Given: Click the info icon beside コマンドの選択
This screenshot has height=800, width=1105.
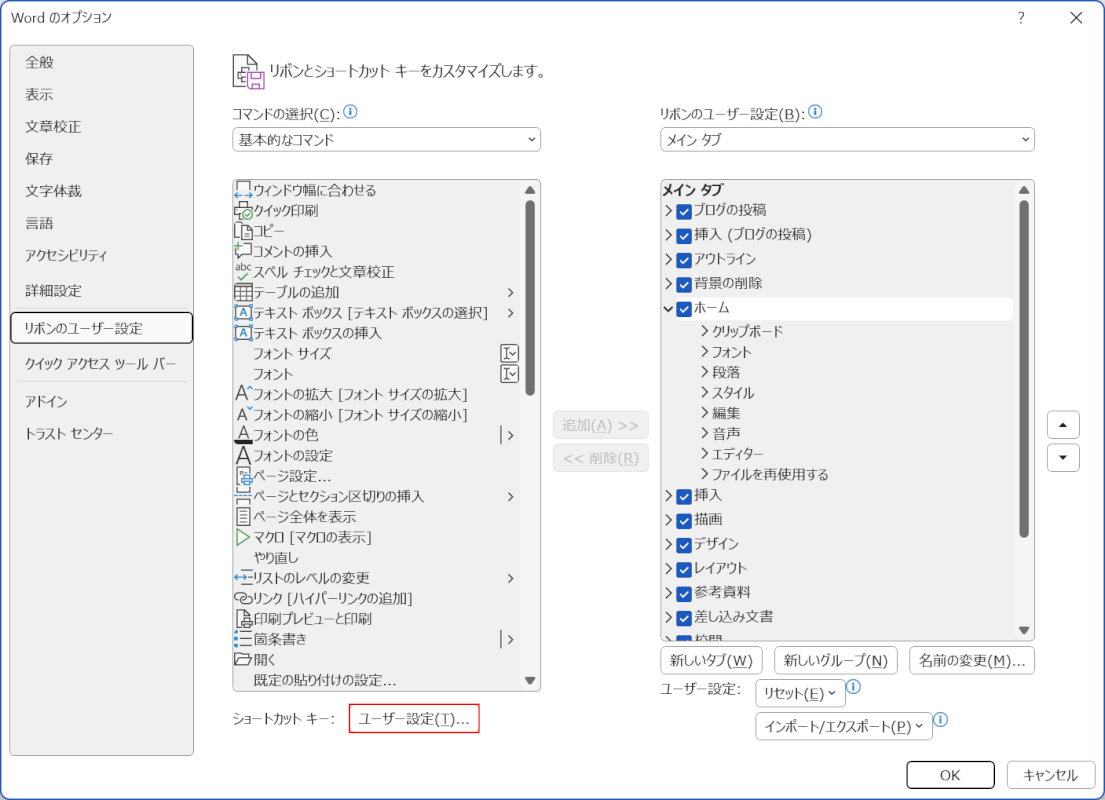Looking at the screenshot, I should [351, 113].
